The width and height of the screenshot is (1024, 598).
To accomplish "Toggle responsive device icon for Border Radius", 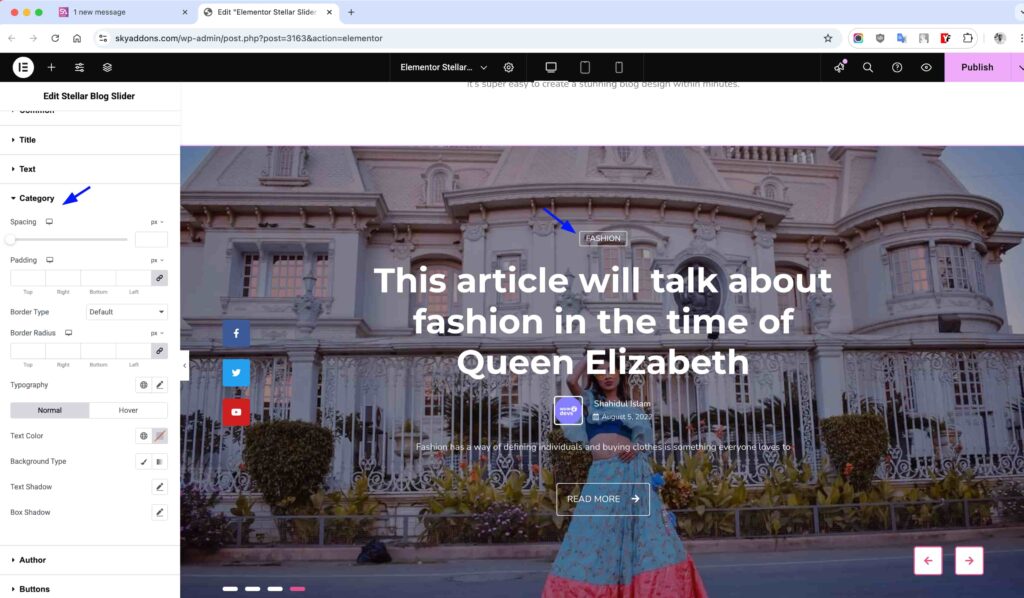I will coord(68,333).
